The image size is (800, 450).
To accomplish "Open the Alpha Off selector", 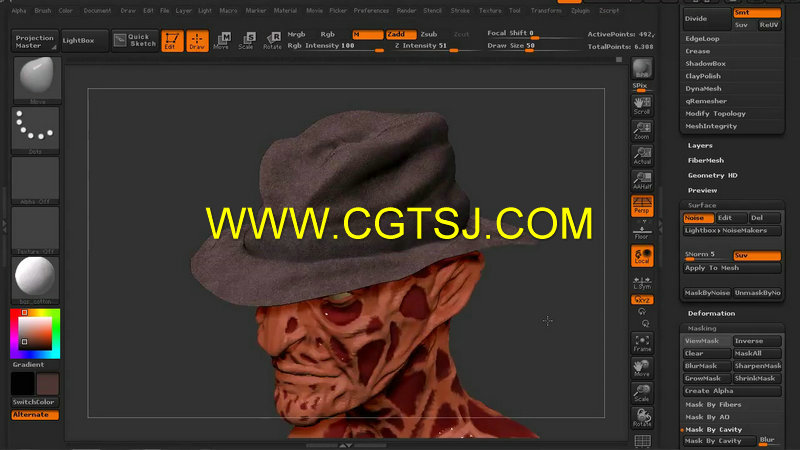I will 35,180.
